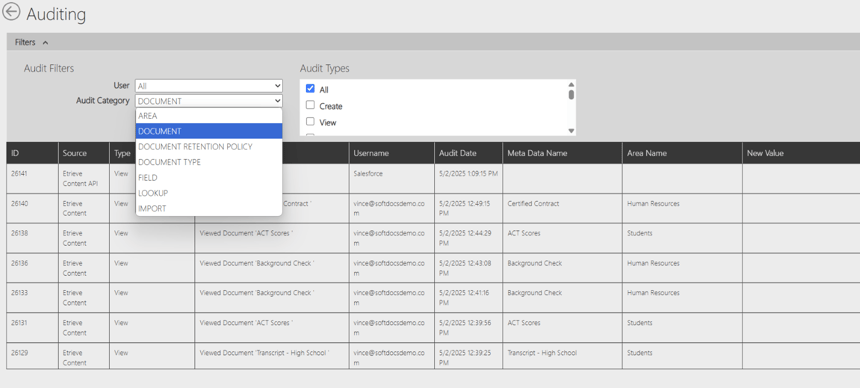The width and height of the screenshot is (860, 388).
Task: Collapse the Filters section chevron
Action: pos(45,42)
